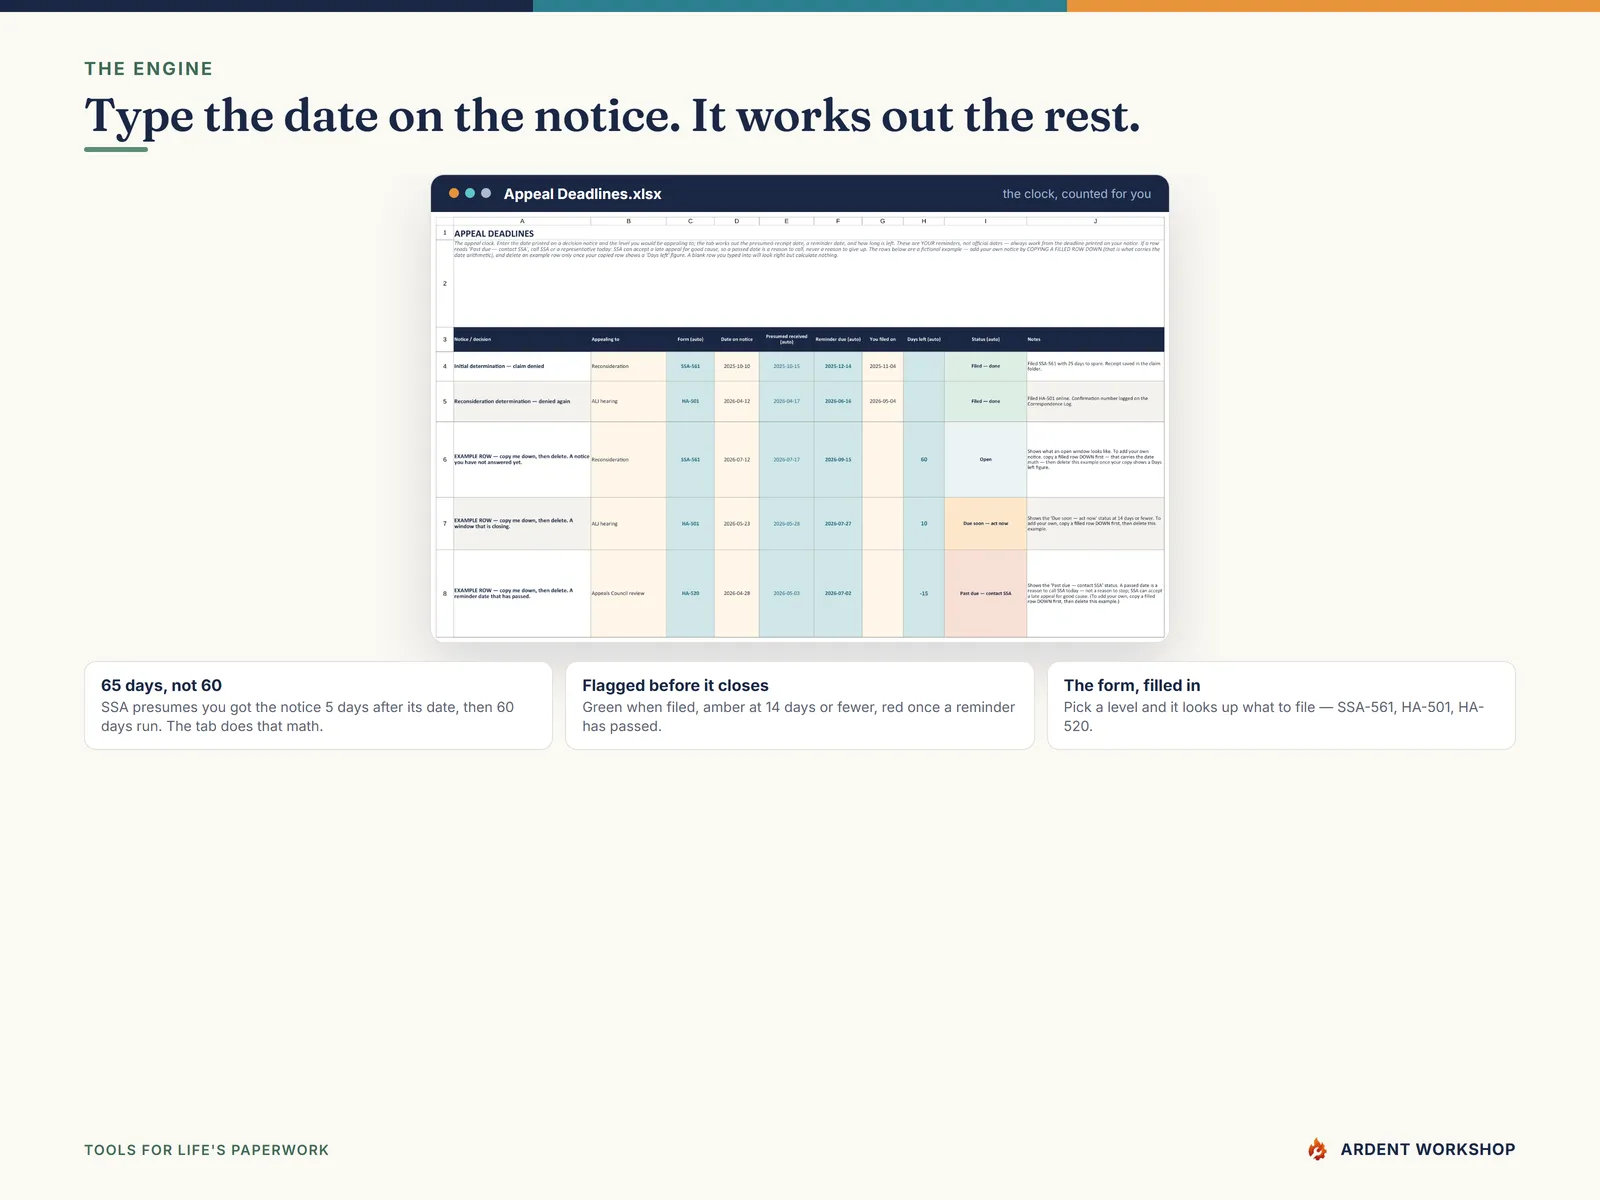1600x1200 pixels.
Task: Click the Open status cell
Action: pos(985,459)
